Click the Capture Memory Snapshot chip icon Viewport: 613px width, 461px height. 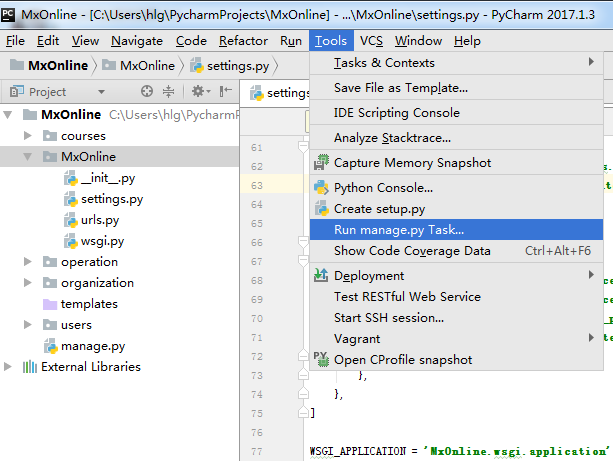tap(321, 162)
